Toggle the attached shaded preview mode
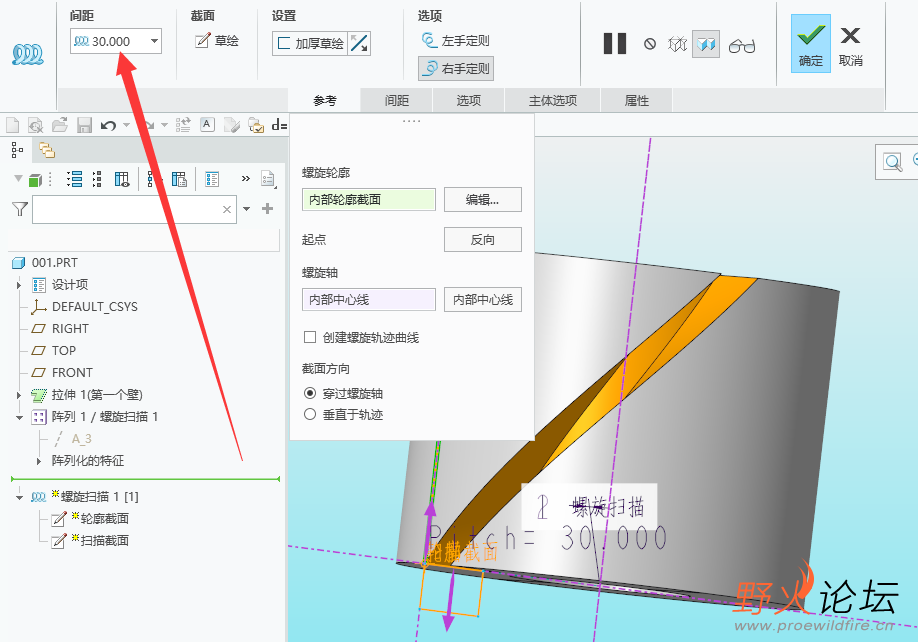 (x=705, y=44)
